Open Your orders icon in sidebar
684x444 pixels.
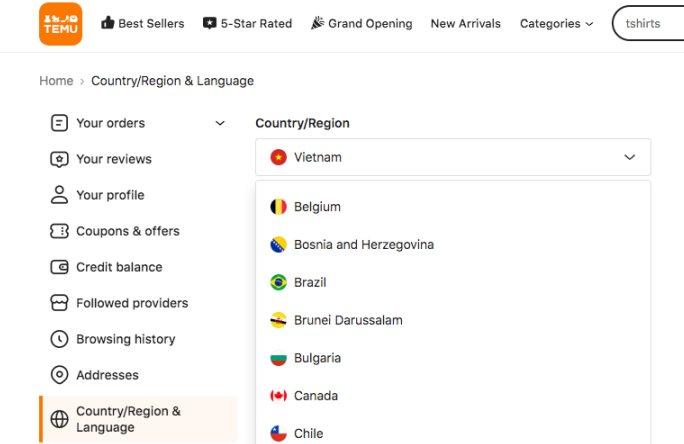click(59, 123)
